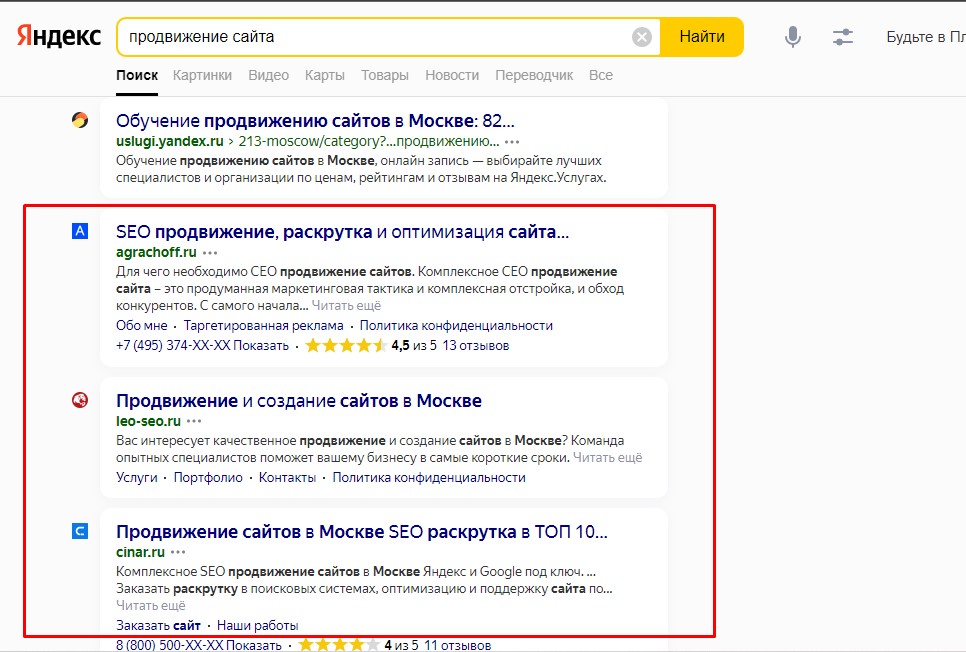
Task: Click the 'Будьте в Пл...' header link
Action: click(x=926, y=37)
